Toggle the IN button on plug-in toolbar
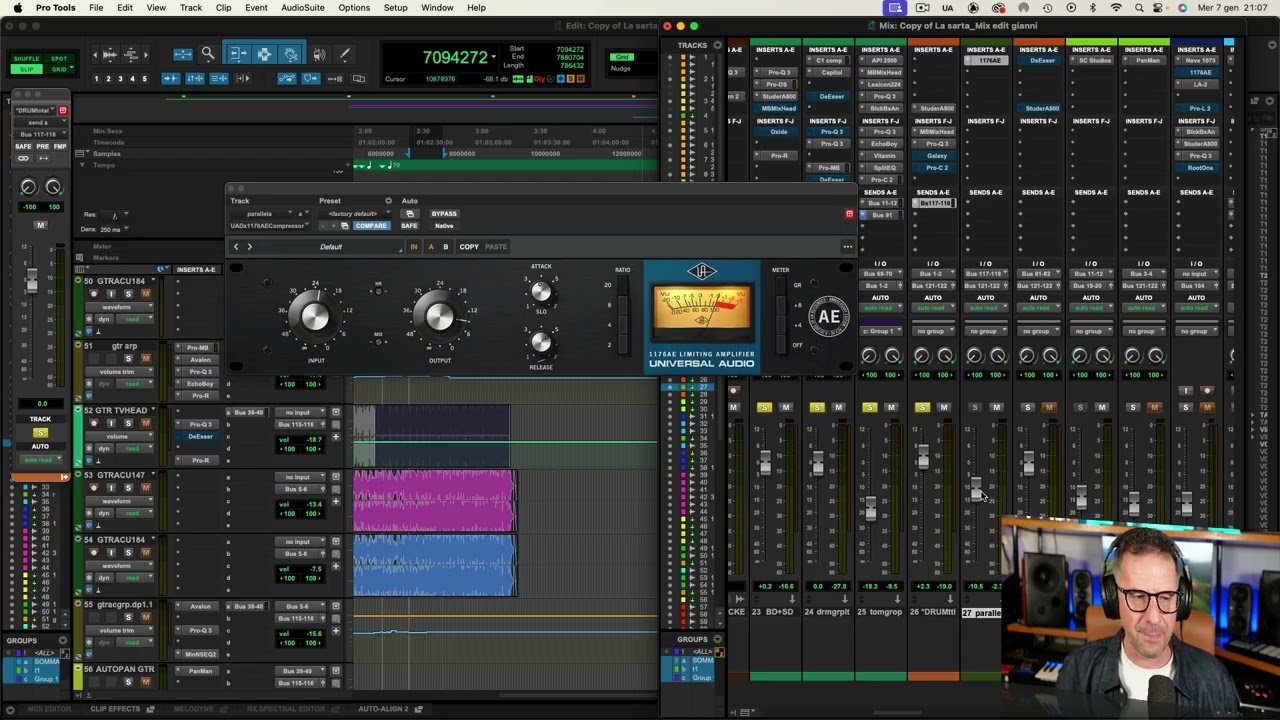The width and height of the screenshot is (1280, 720). [x=413, y=247]
